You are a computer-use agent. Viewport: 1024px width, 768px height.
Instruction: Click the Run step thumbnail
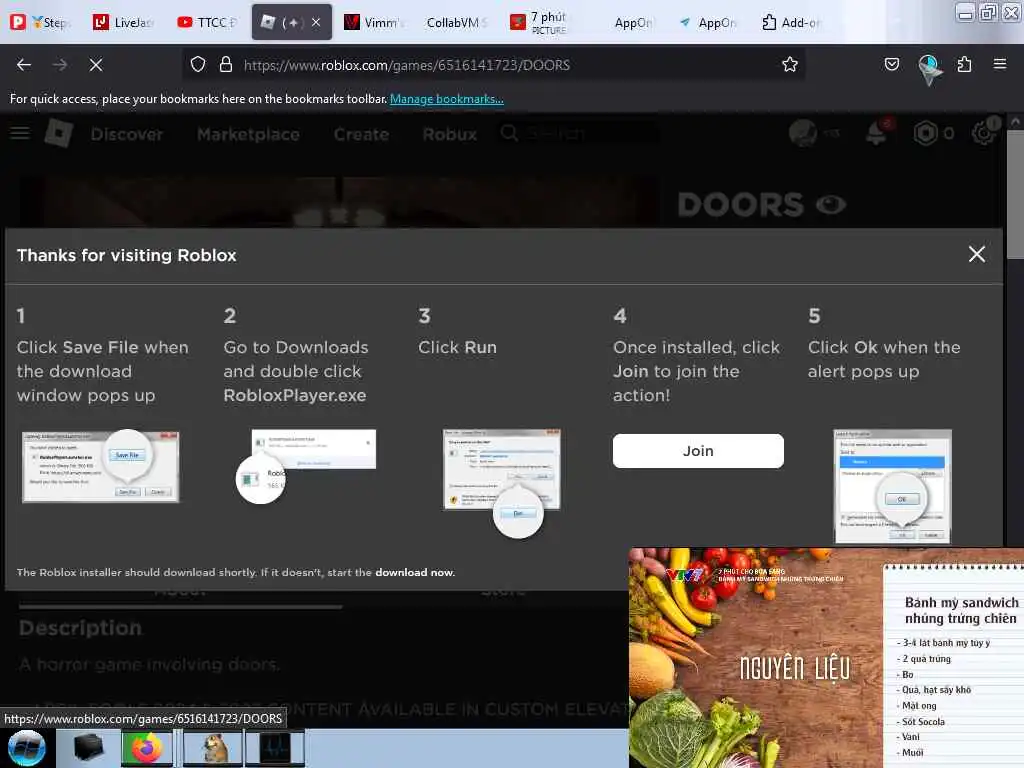point(502,482)
